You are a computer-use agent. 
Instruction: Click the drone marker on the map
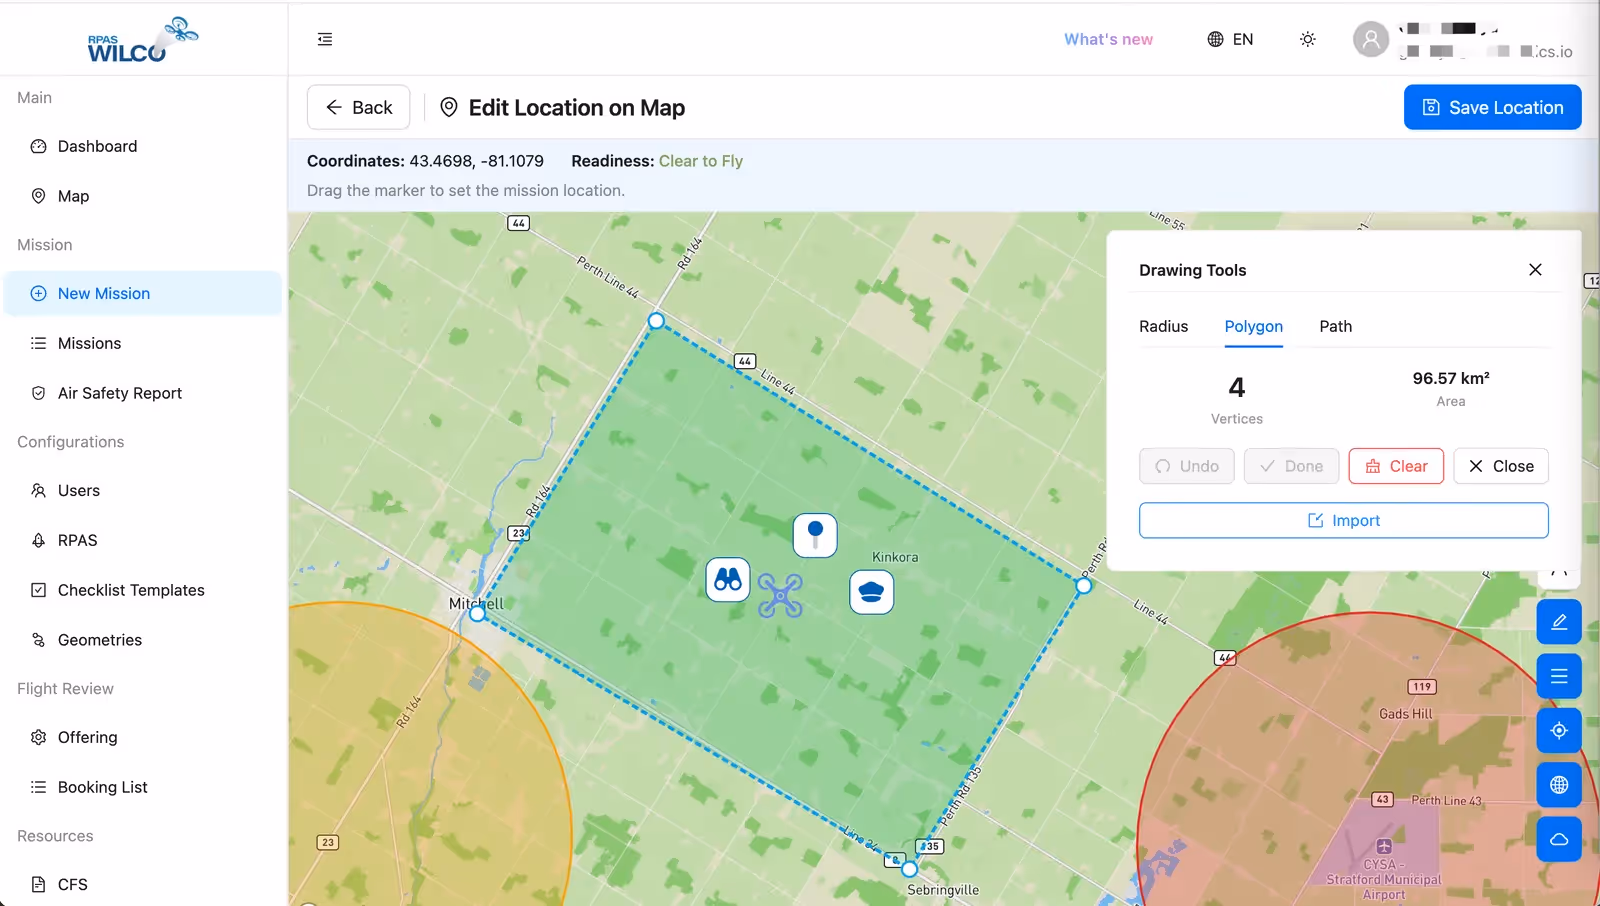pyautogui.click(x=780, y=595)
